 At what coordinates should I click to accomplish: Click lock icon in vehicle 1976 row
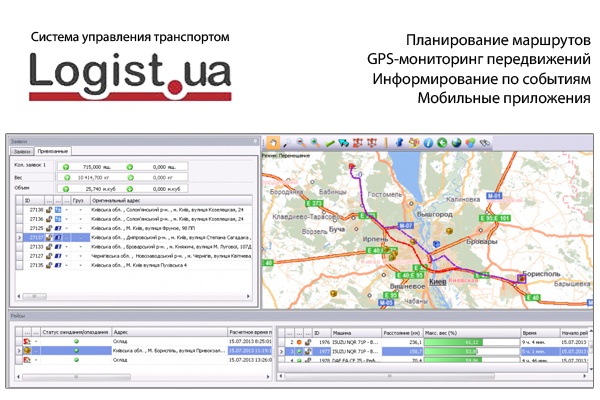[x=308, y=342]
